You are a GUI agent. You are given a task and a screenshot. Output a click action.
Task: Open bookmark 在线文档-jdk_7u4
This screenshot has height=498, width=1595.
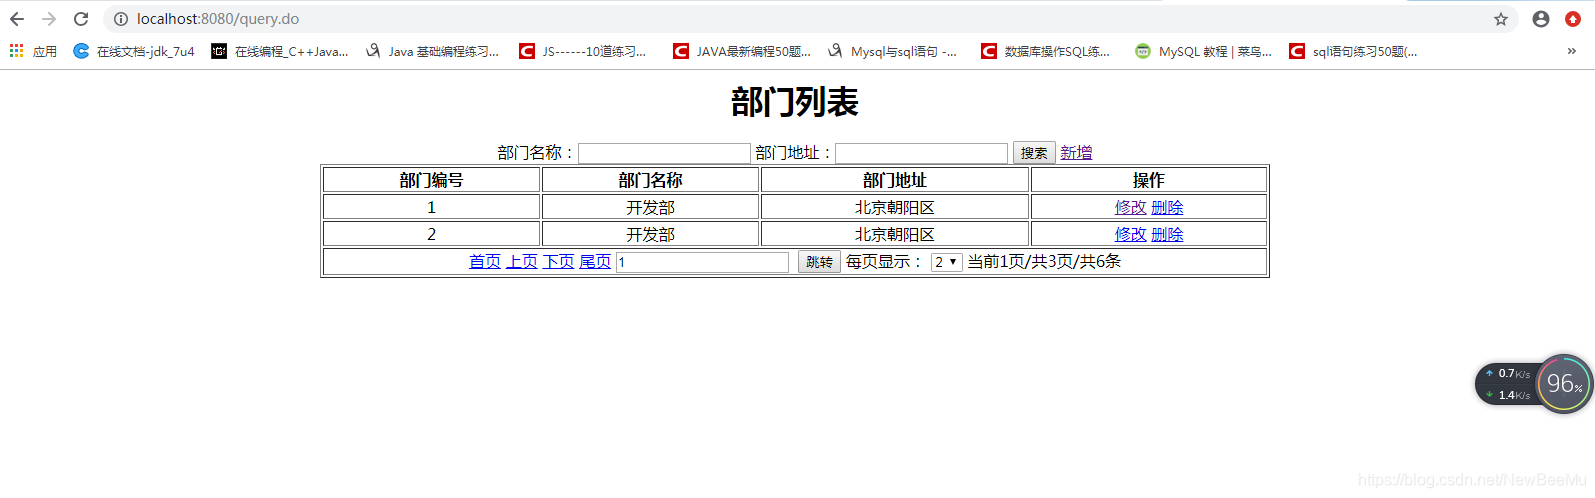click(134, 51)
